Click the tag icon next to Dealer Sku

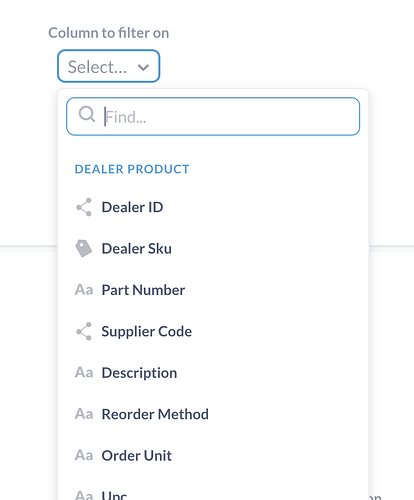click(84, 248)
